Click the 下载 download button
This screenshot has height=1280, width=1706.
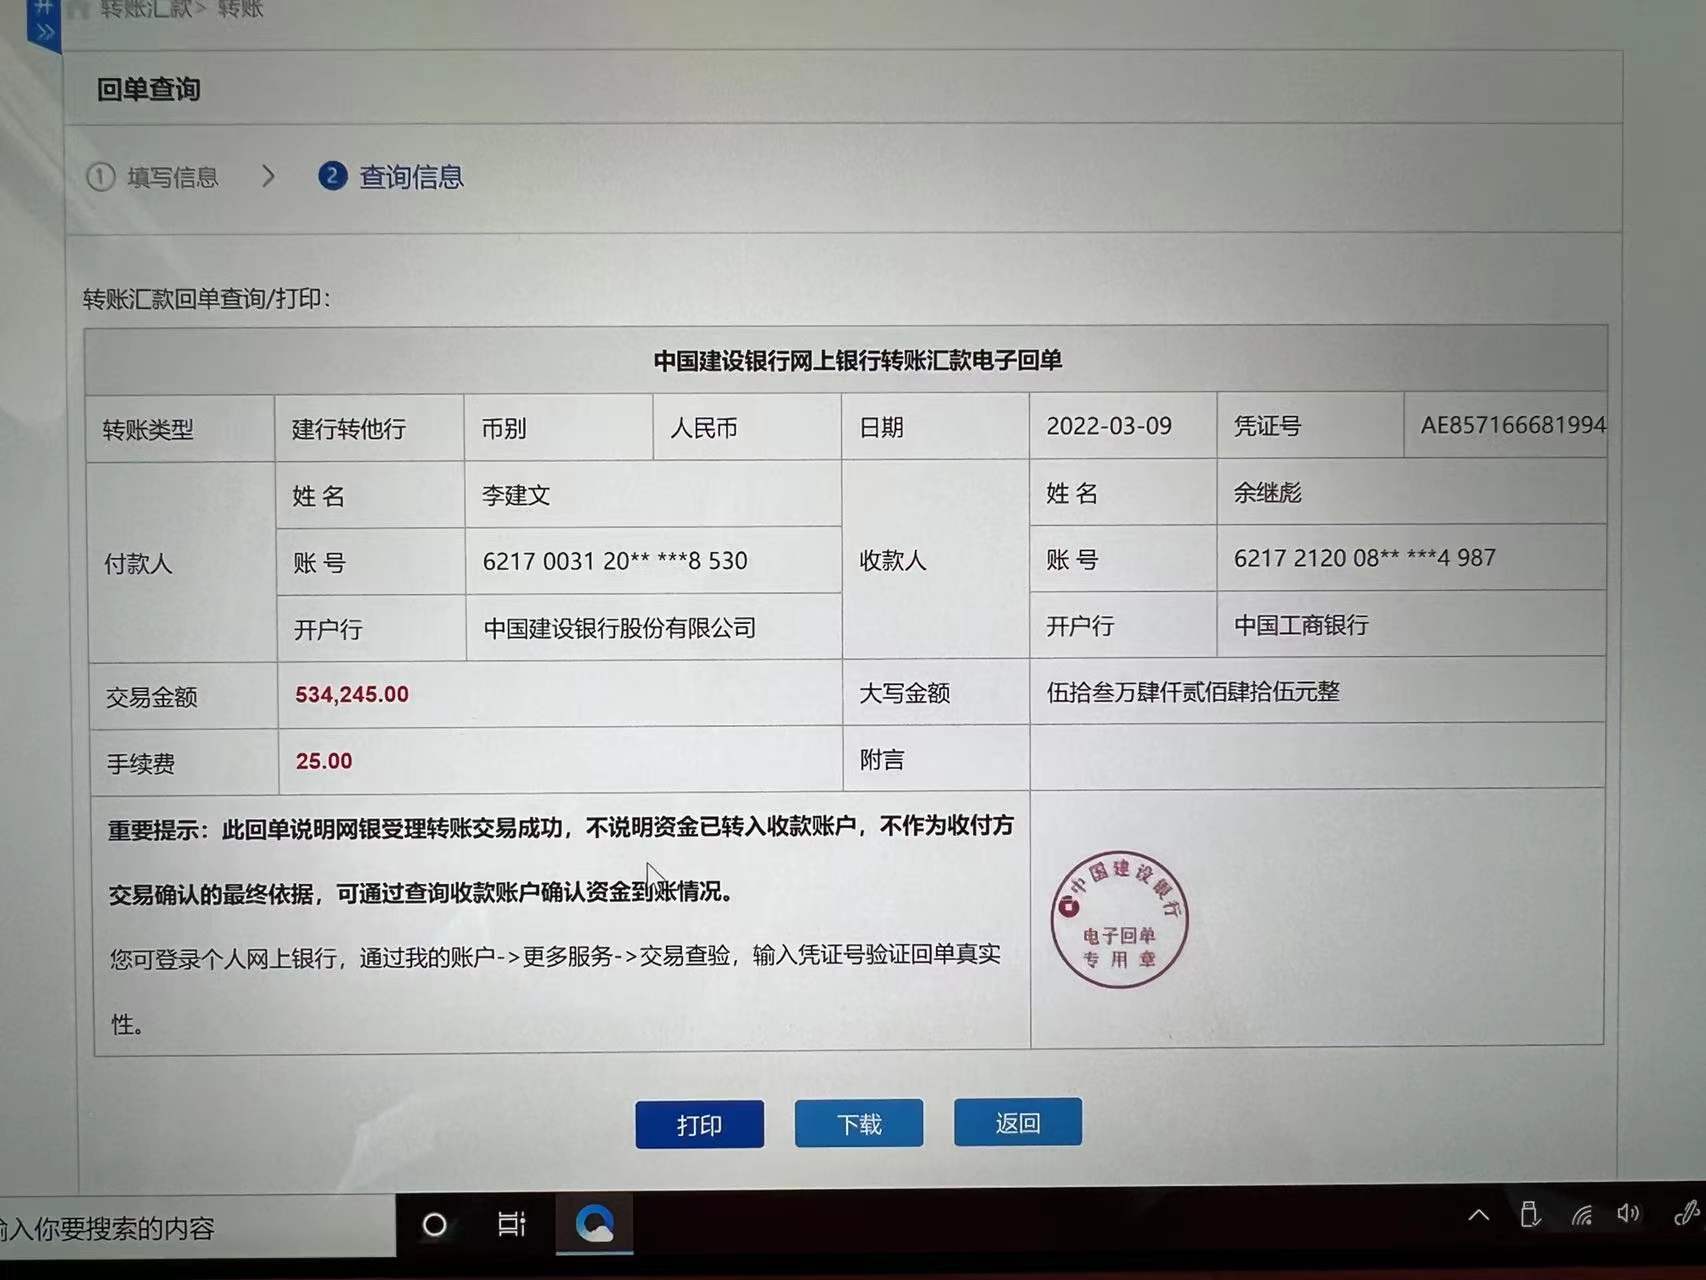click(x=859, y=1124)
